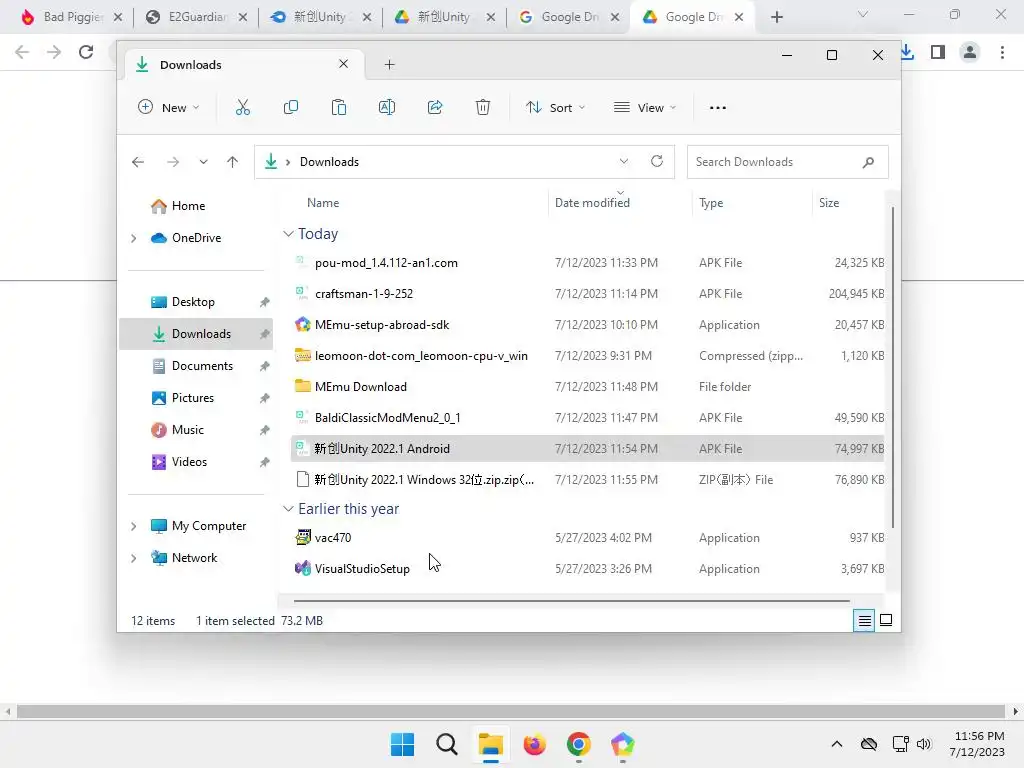Click the Paste clipboard icon
1024x768 pixels.
click(x=339, y=108)
